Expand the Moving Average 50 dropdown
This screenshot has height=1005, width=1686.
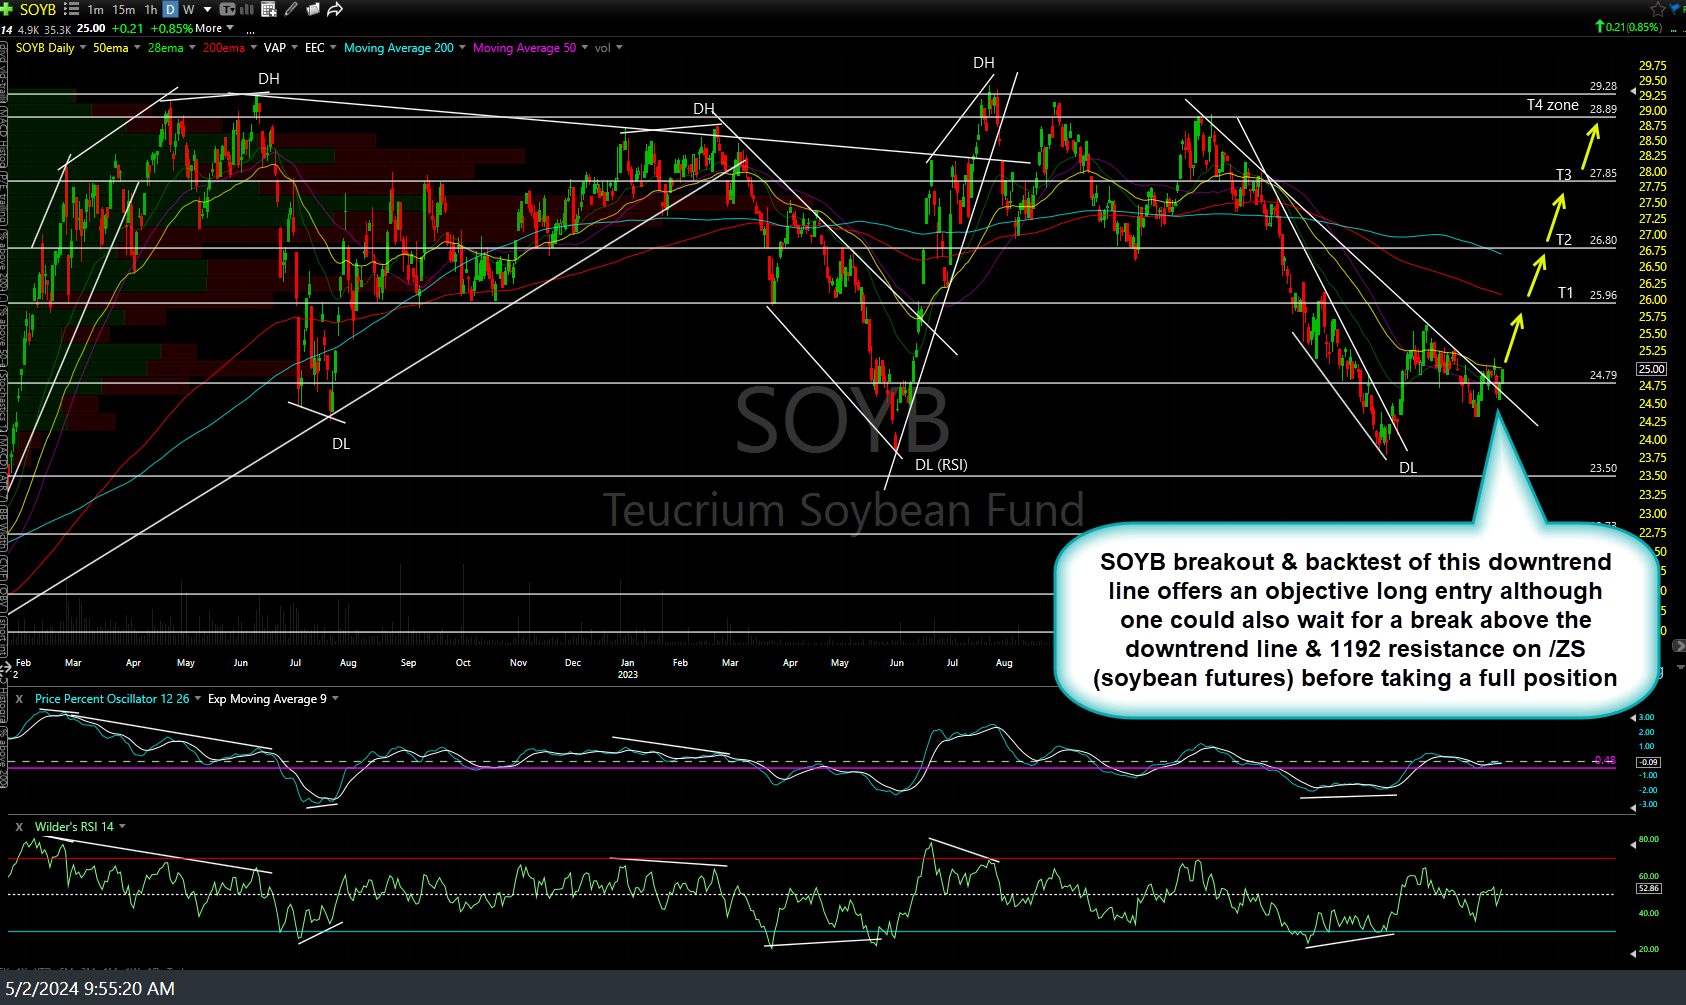coord(584,48)
